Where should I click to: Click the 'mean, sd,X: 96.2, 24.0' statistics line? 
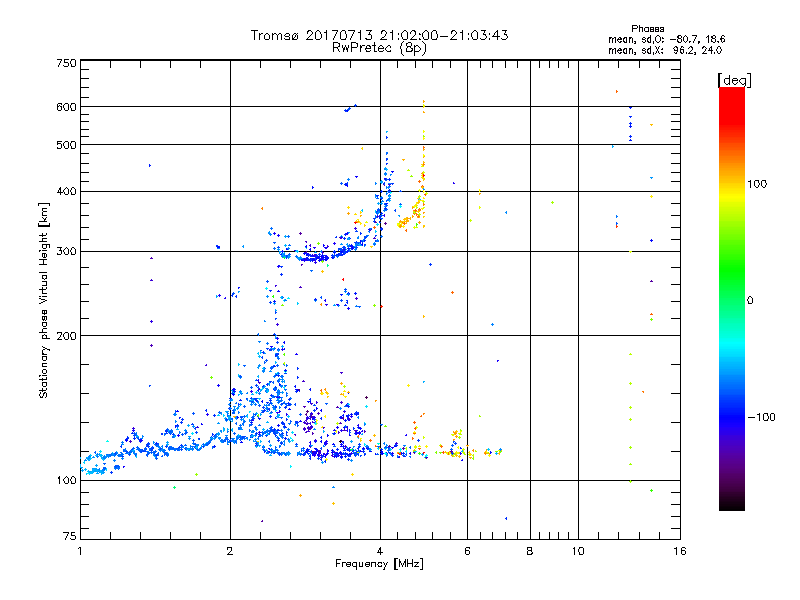(x=665, y=50)
